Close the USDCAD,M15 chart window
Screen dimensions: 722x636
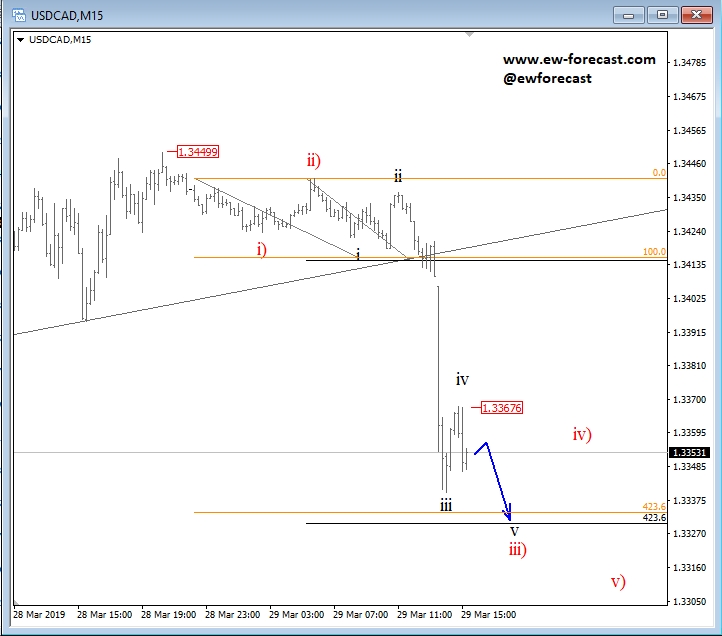tap(696, 15)
